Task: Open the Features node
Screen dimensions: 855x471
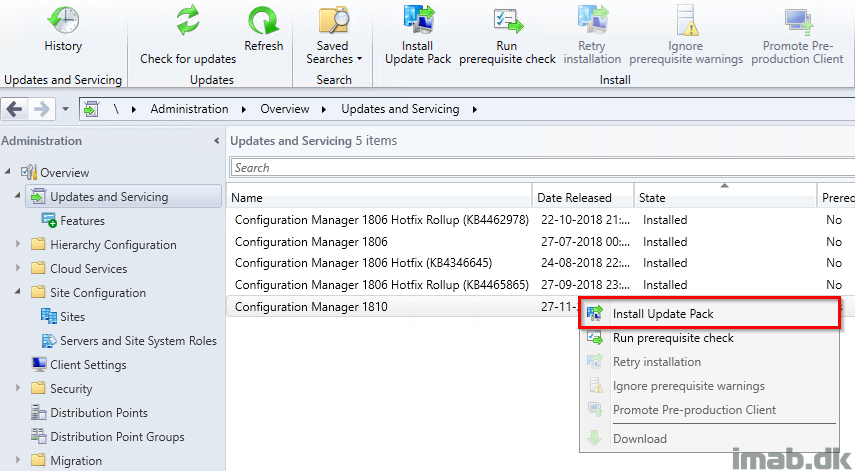Action: pyautogui.click(x=82, y=221)
